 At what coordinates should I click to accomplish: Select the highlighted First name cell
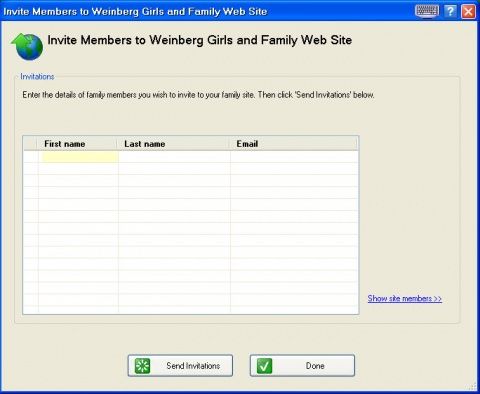tap(80, 157)
